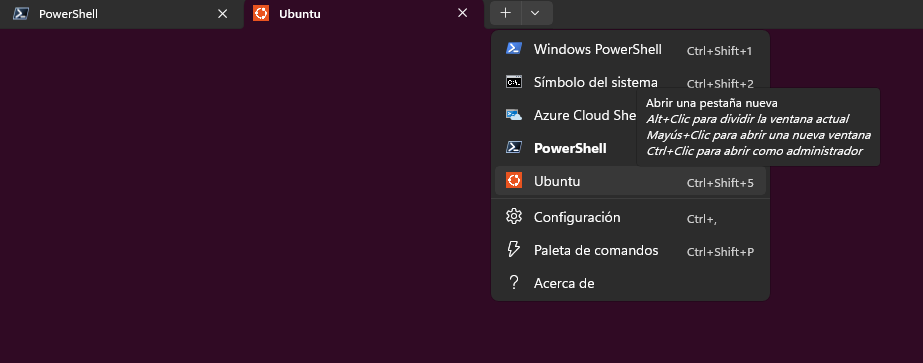This screenshot has height=363, width=923.
Task: Click the Acerca de question mark icon
Action: [x=514, y=283]
